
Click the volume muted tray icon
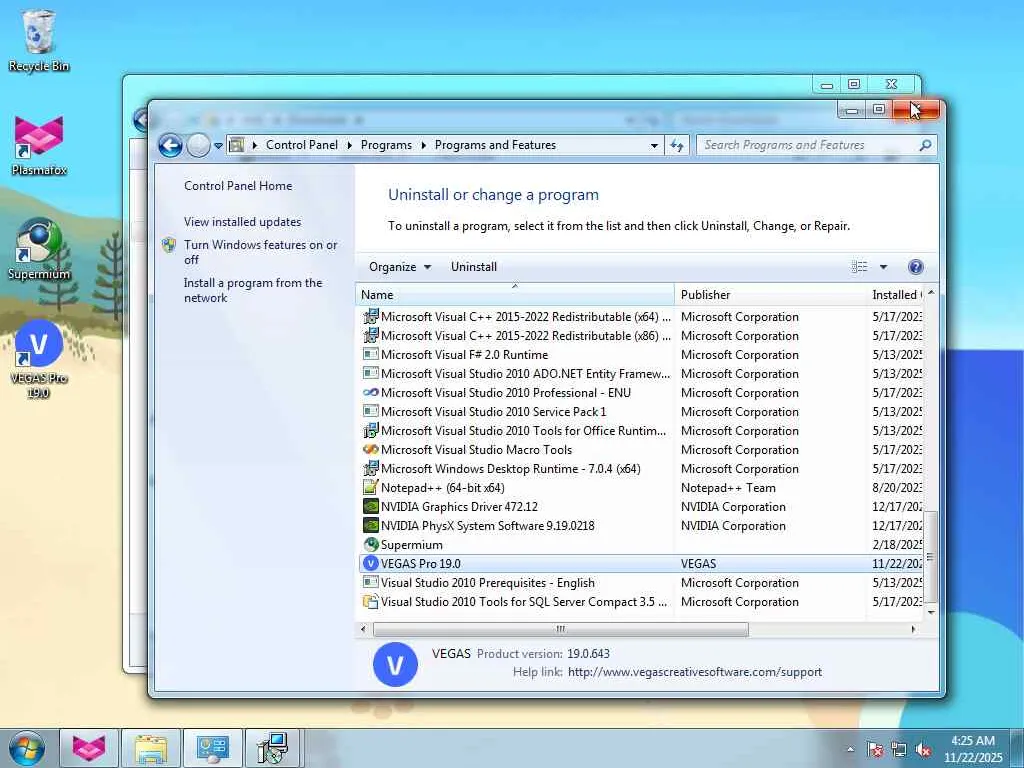click(923, 750)
